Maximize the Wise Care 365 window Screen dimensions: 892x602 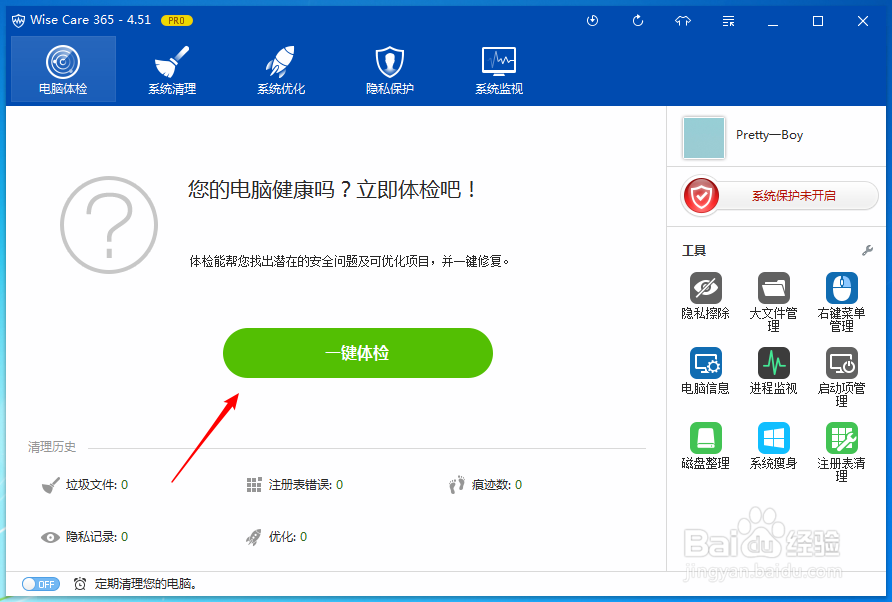(x=817, y=21)
